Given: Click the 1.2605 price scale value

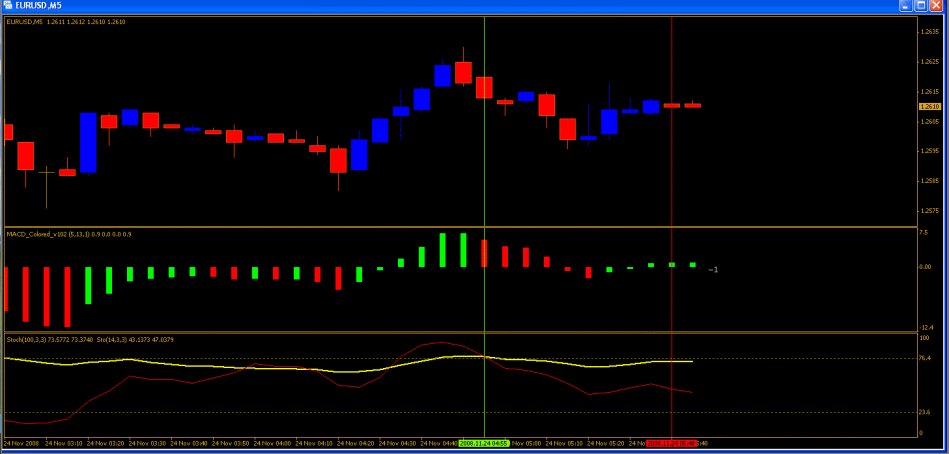Looking at the screenshot, I should coord(930,121).
